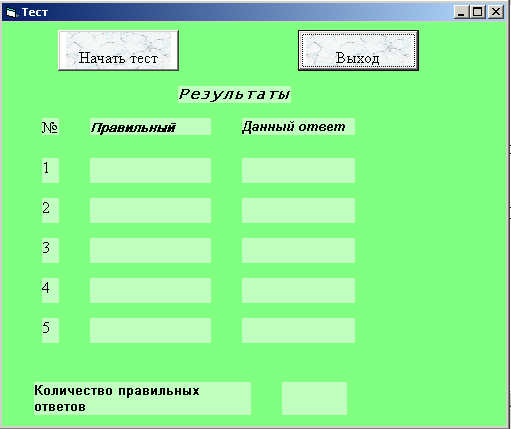Click the correct answer field for row 5
The image size is (511, 429).
150,331
